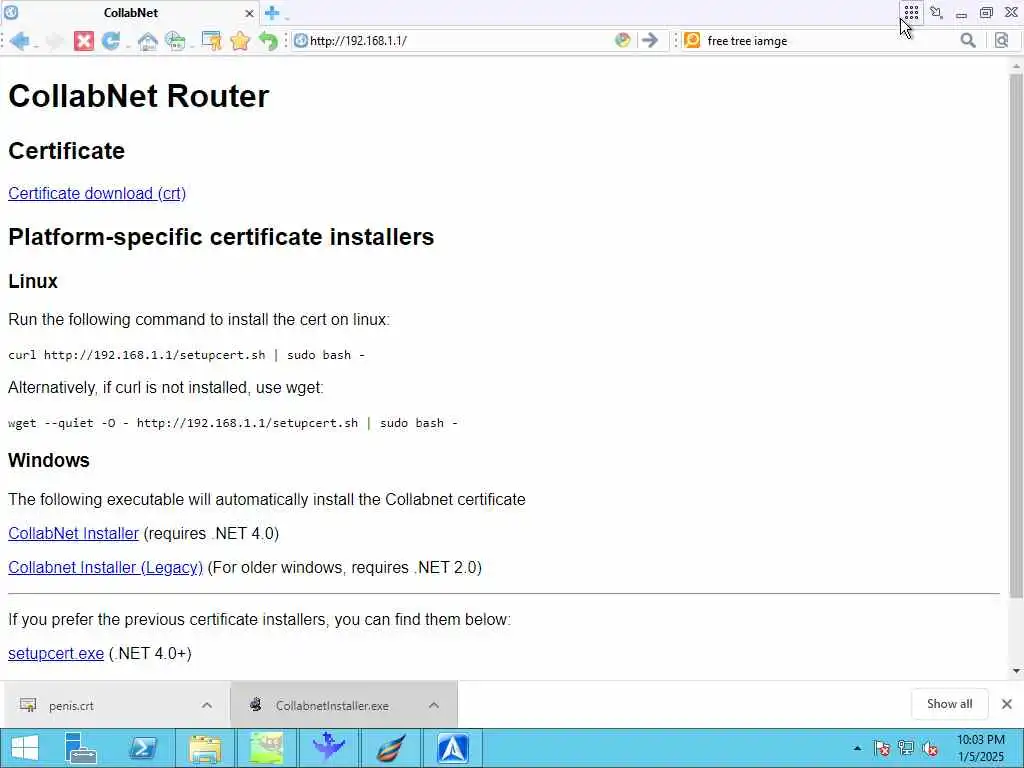Open the colorful feather app on taskbar

click(x=391, y=748)
